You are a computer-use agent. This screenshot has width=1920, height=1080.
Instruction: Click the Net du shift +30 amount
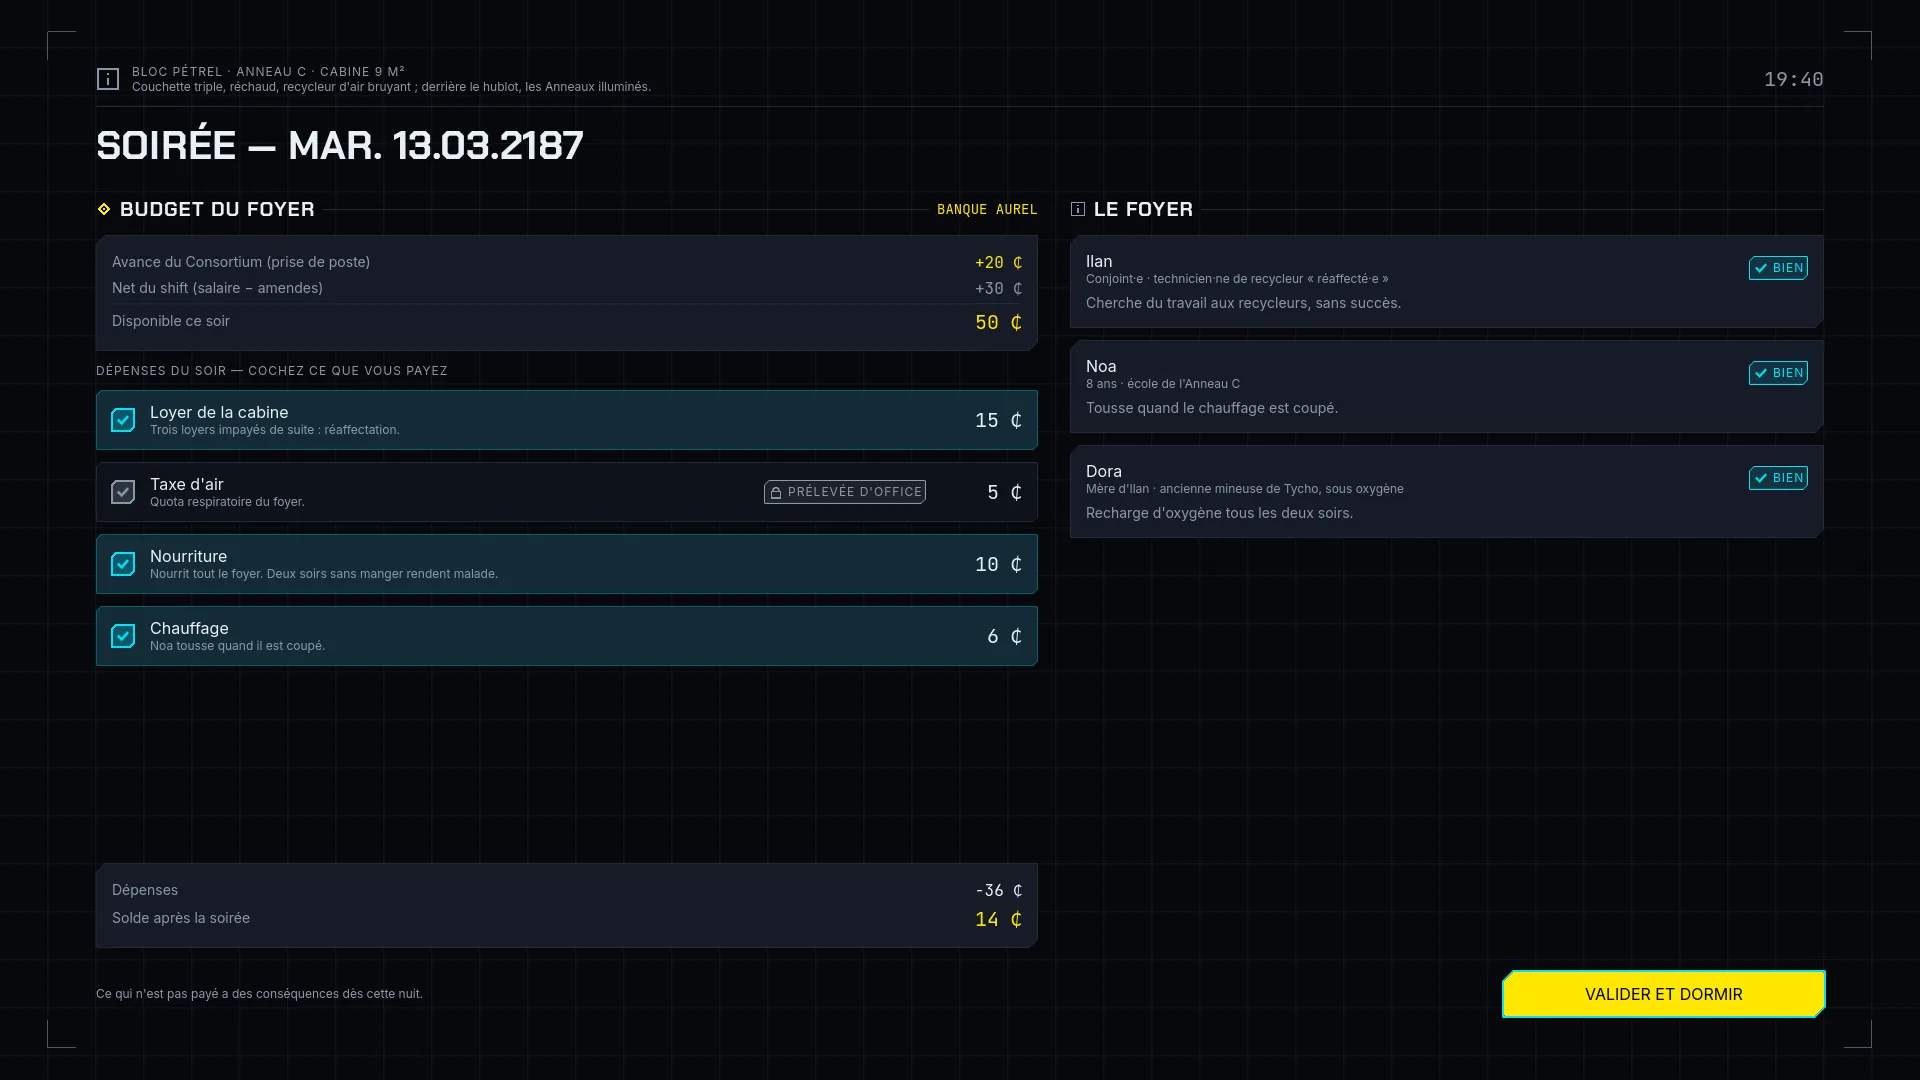[998, 288]
